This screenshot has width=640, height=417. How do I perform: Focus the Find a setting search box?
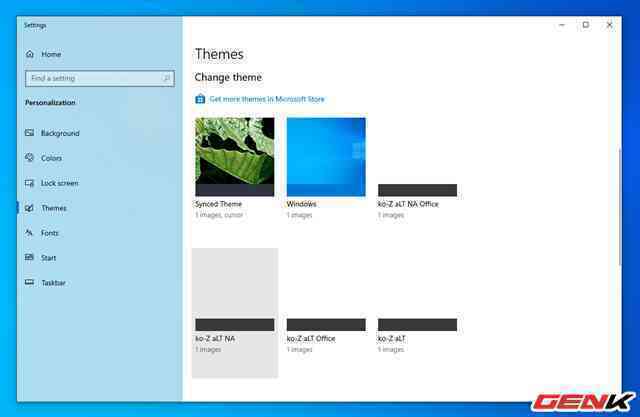100,78
